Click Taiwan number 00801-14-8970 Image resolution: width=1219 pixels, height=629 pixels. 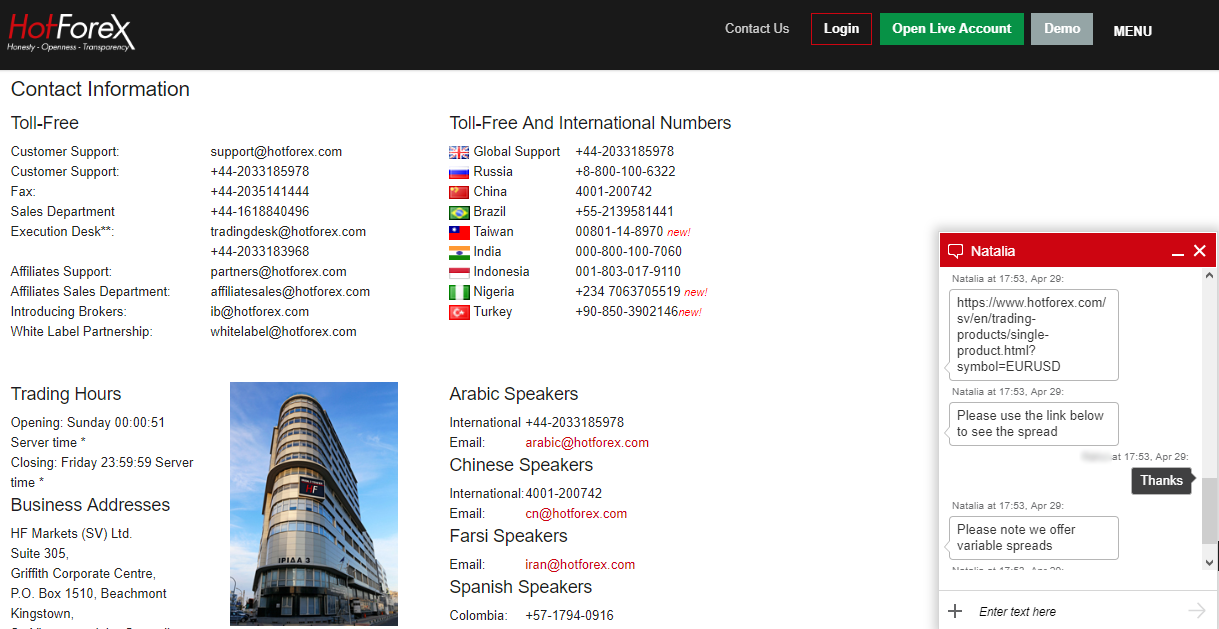pos(619,232)
